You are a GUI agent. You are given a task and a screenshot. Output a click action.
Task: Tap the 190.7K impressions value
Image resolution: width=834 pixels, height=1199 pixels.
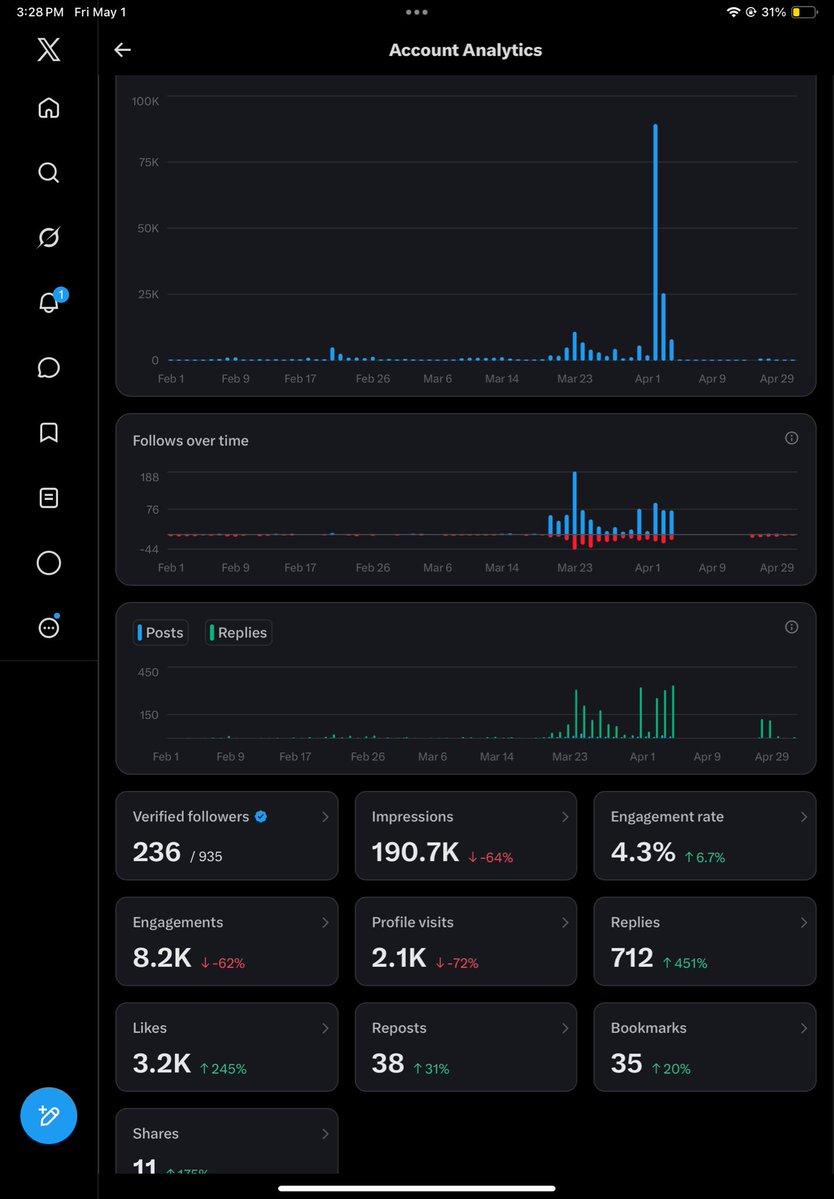pos(415,852)
